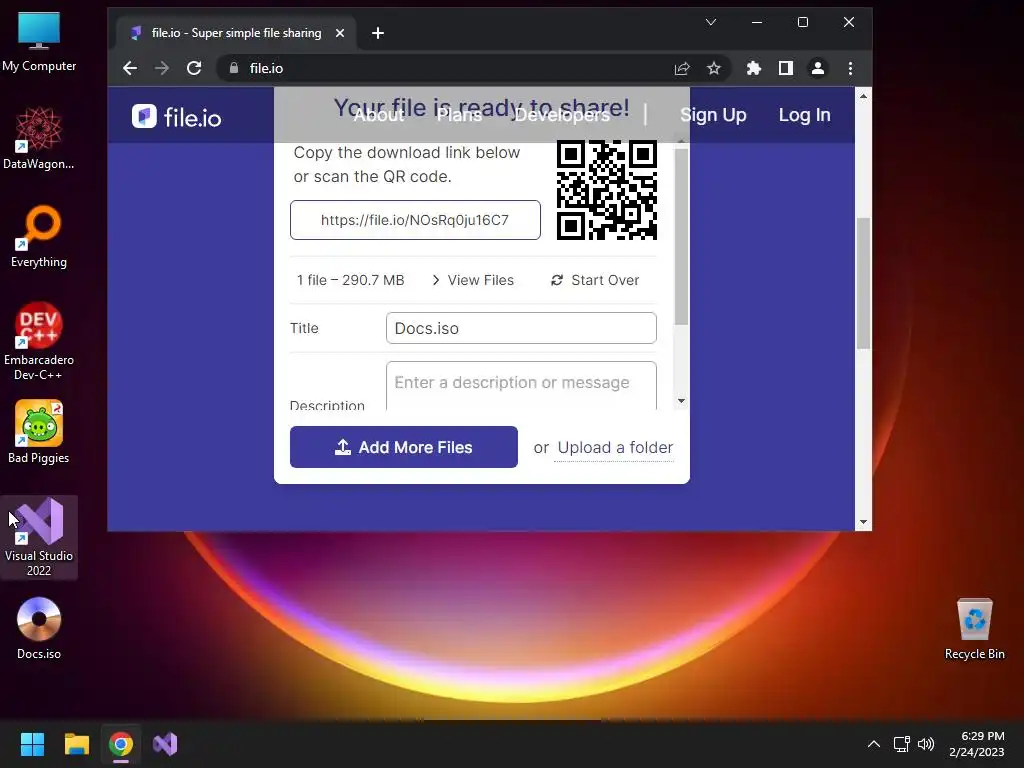
Task: Click the download link field
Action: click(x=415, y=220)
